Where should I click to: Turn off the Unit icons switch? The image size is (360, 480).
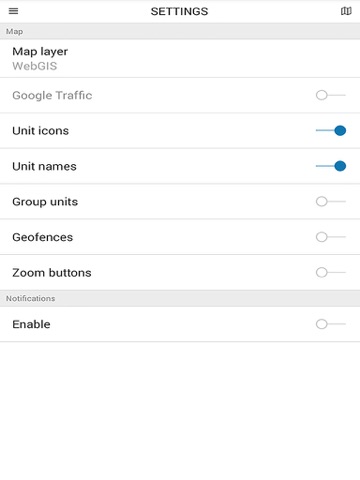[331, 130]
